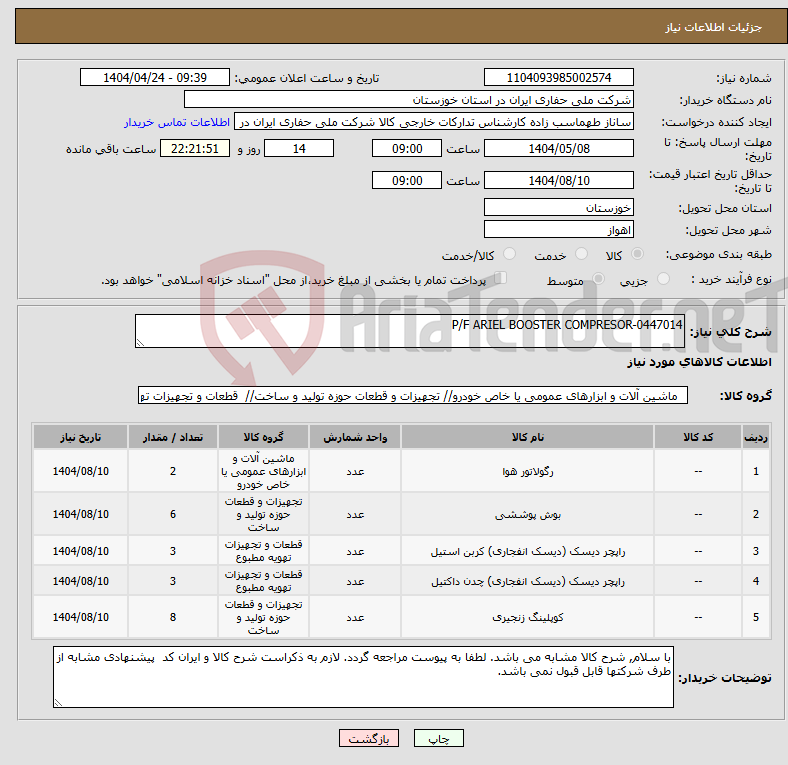Screen dimensions: 788x765
Task: Click the price validity date field 1404/08/10
Action: click(558, 180)
